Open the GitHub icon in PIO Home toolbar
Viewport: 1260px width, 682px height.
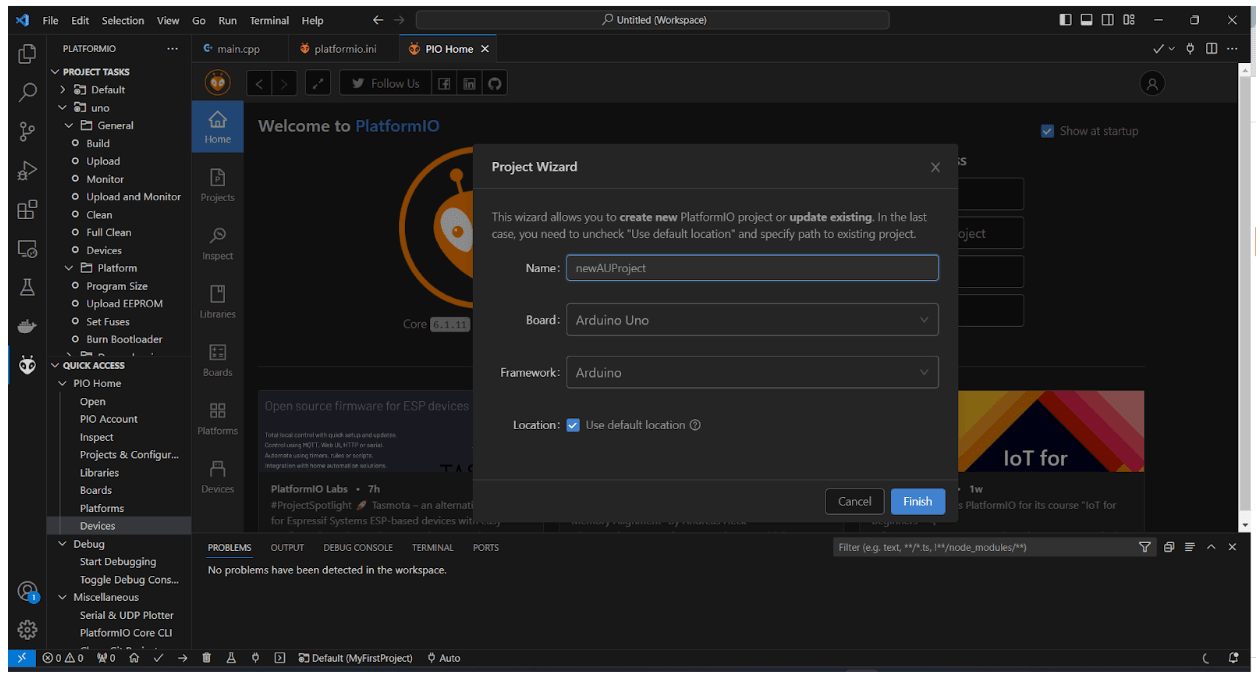(x=494, y=84)
